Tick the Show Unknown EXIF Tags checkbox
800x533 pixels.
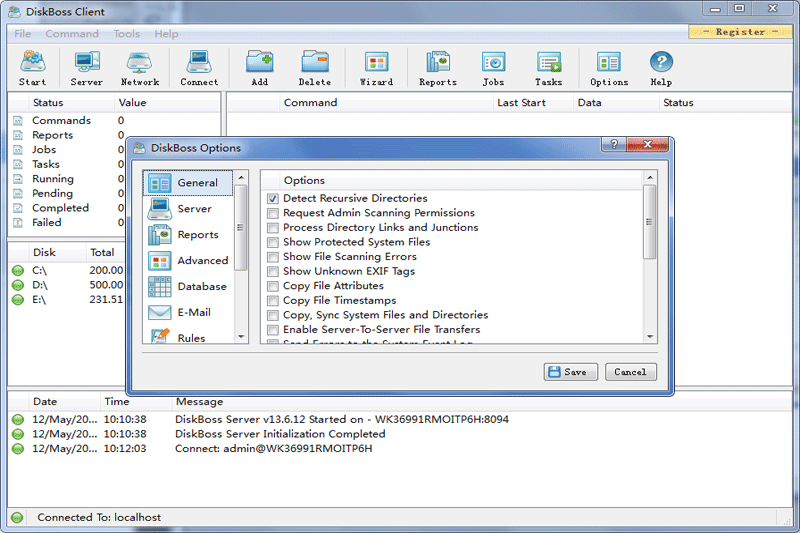(x=273, y=271)
